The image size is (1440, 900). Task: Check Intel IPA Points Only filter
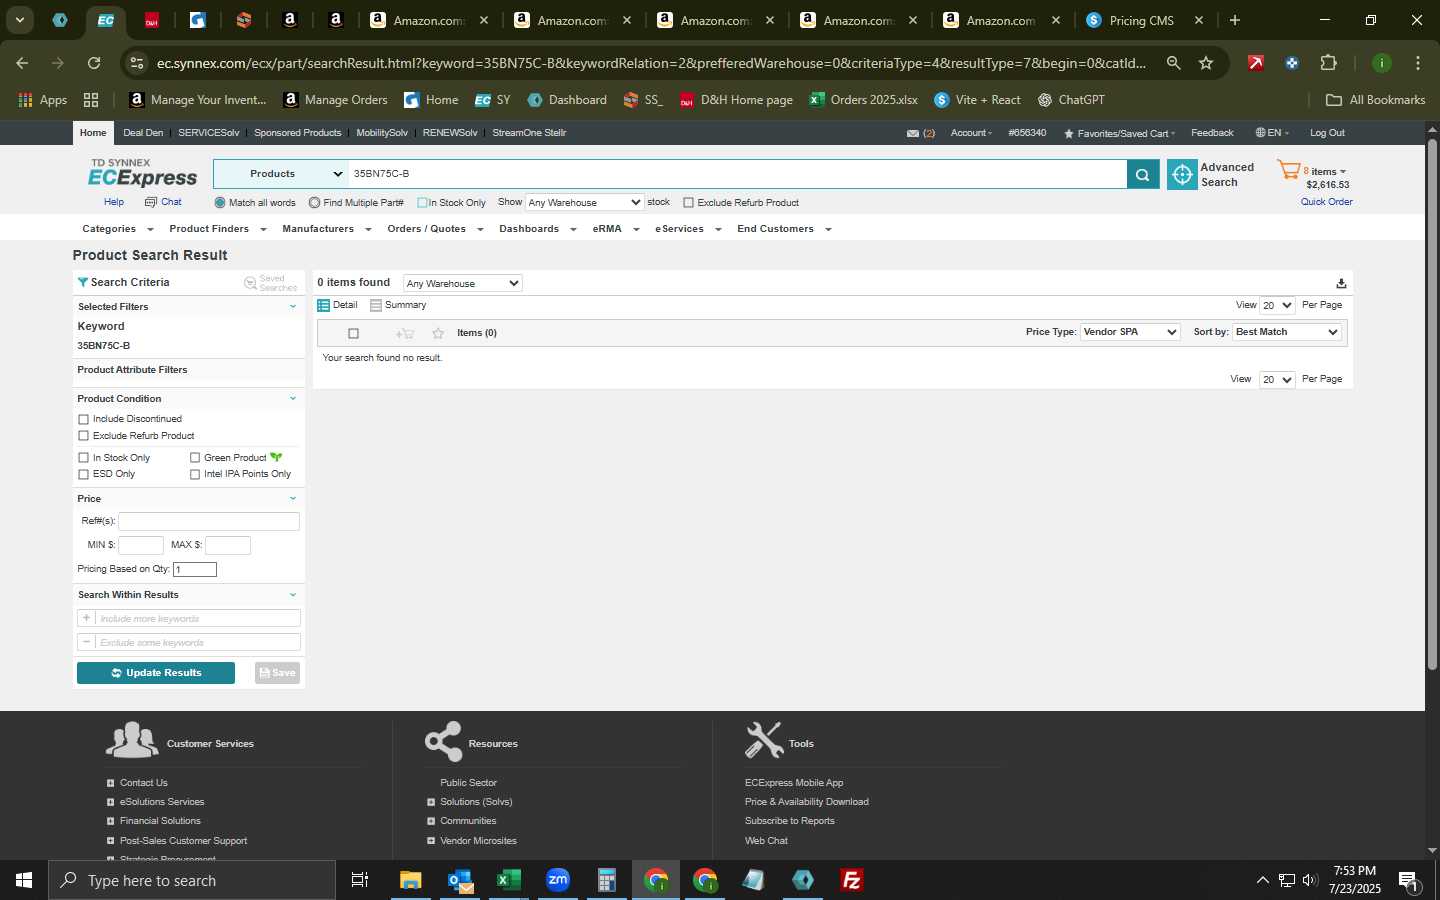pyautogui.click(x=195, y=474)
